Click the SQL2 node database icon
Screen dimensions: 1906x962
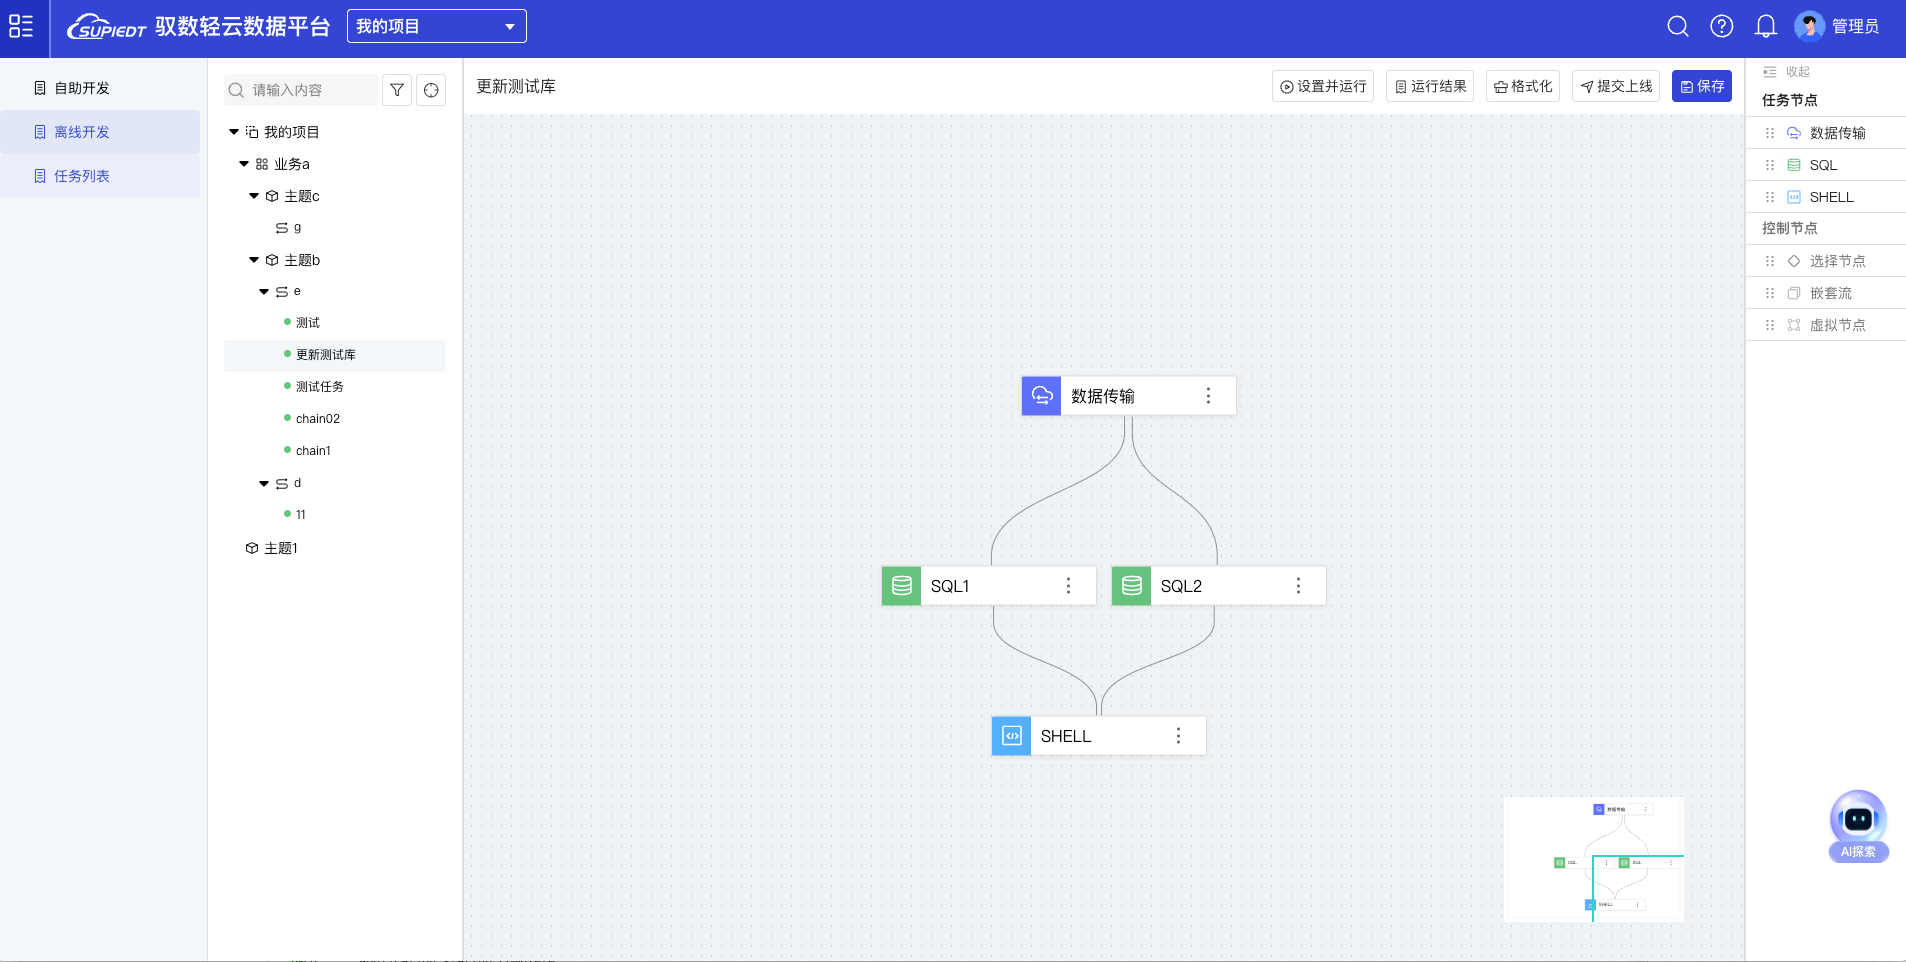coord(1131,586)
